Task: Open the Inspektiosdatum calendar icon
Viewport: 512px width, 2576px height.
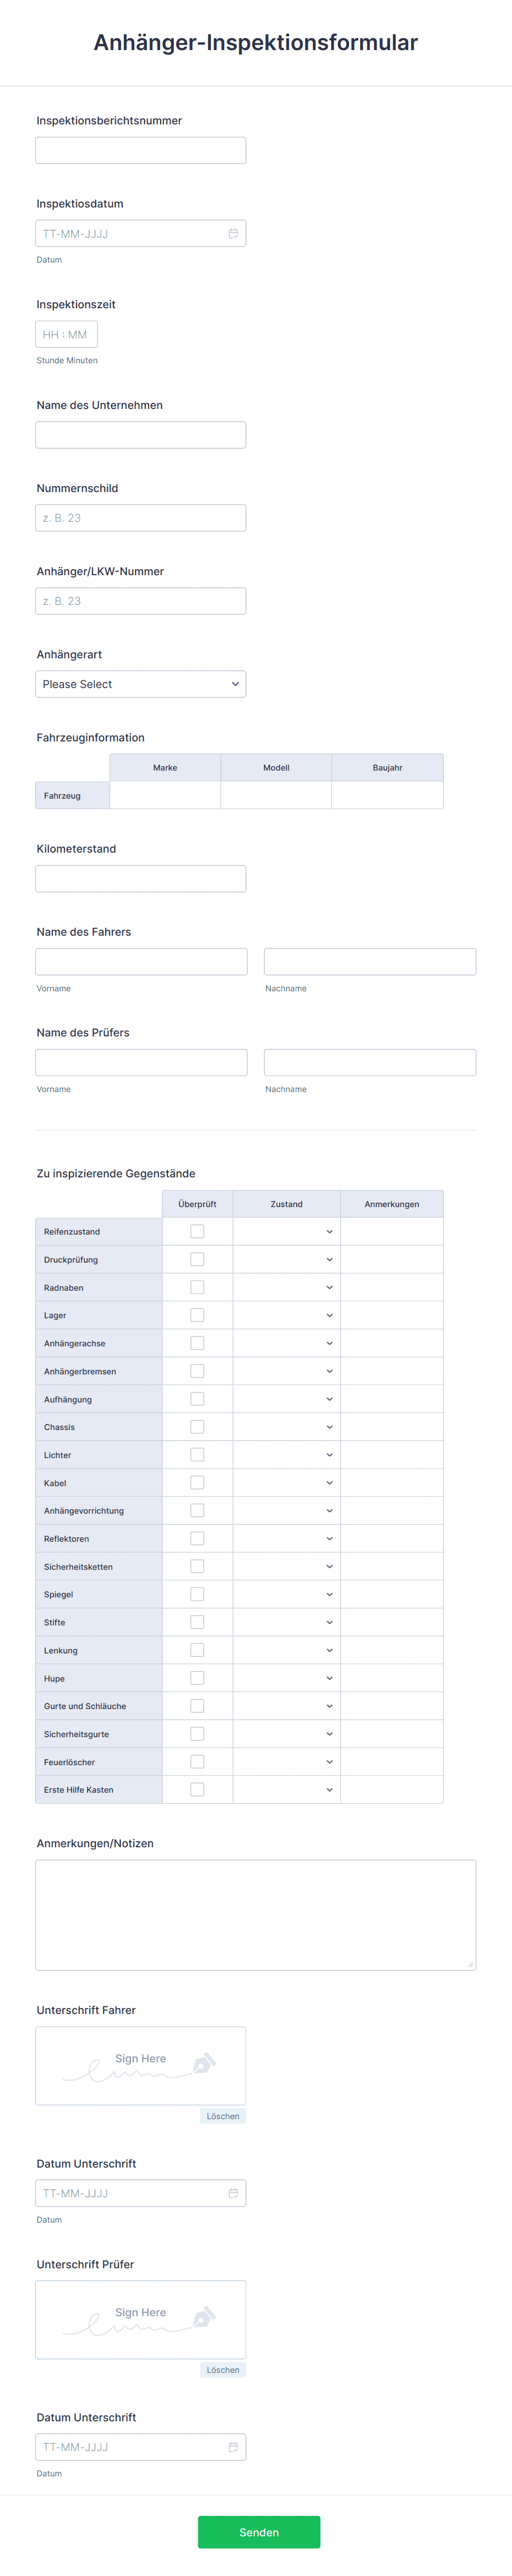Action: point(233,234)
